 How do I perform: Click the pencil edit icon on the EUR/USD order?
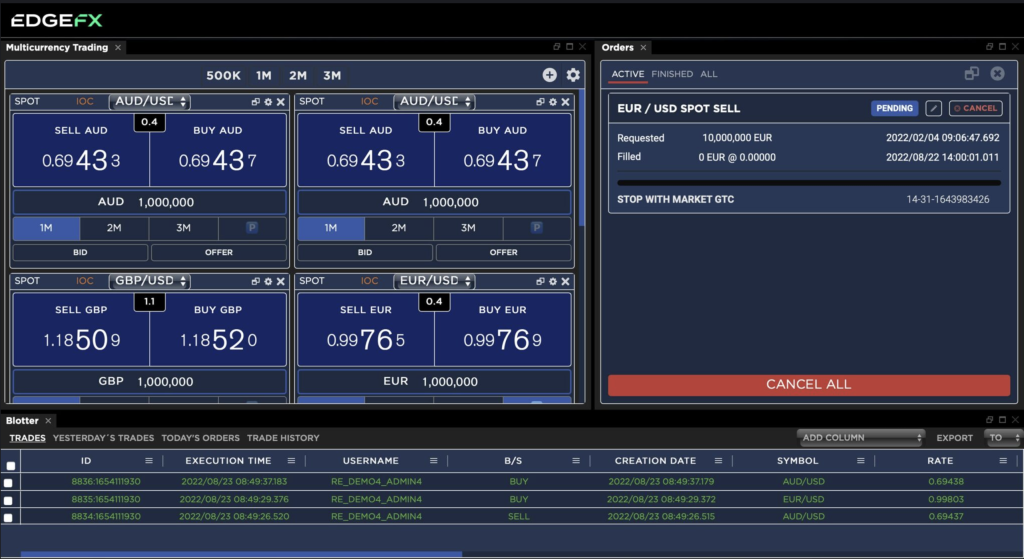(x=933, y=108)
